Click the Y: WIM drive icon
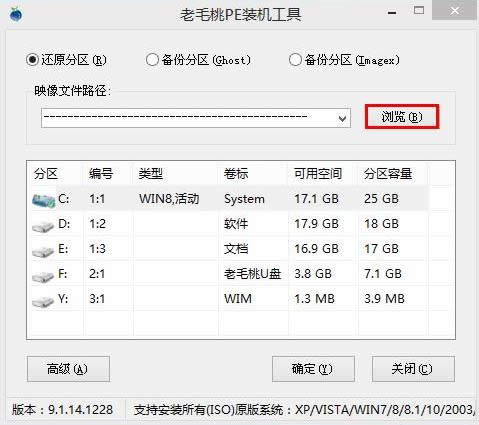This screenshot has width=479, height=425. click(x=43, y=301)
